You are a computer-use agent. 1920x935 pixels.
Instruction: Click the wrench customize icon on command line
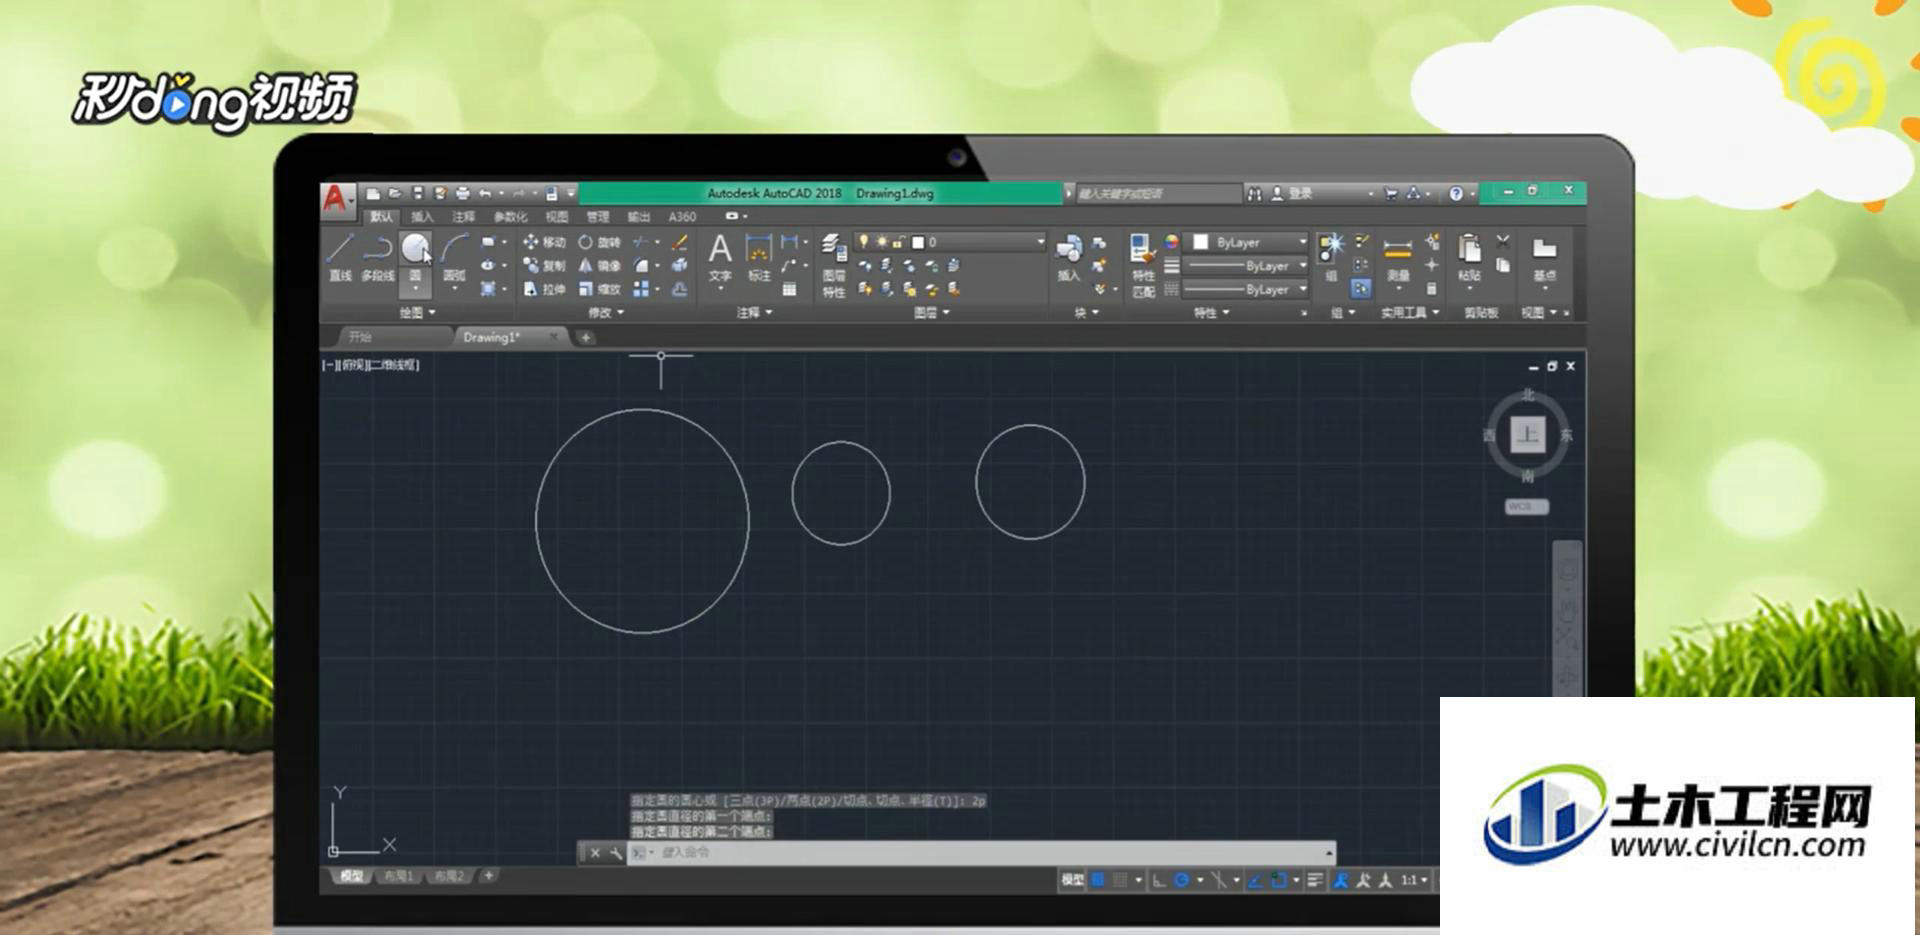pos(615,853)
